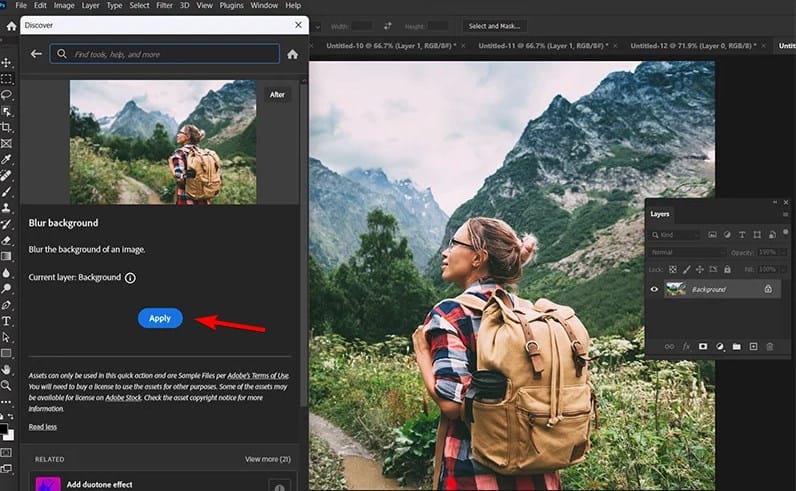The image size is (796, 491).
Task: Open the Adobe Stock link
Action: click(123, 398)
